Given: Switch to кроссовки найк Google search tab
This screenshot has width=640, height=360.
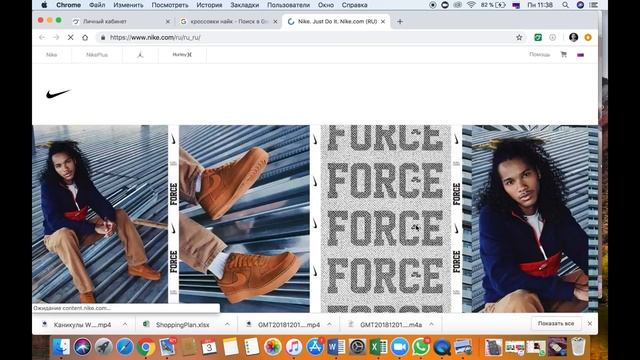Looking at the screenshot, I should coord(229,22).
